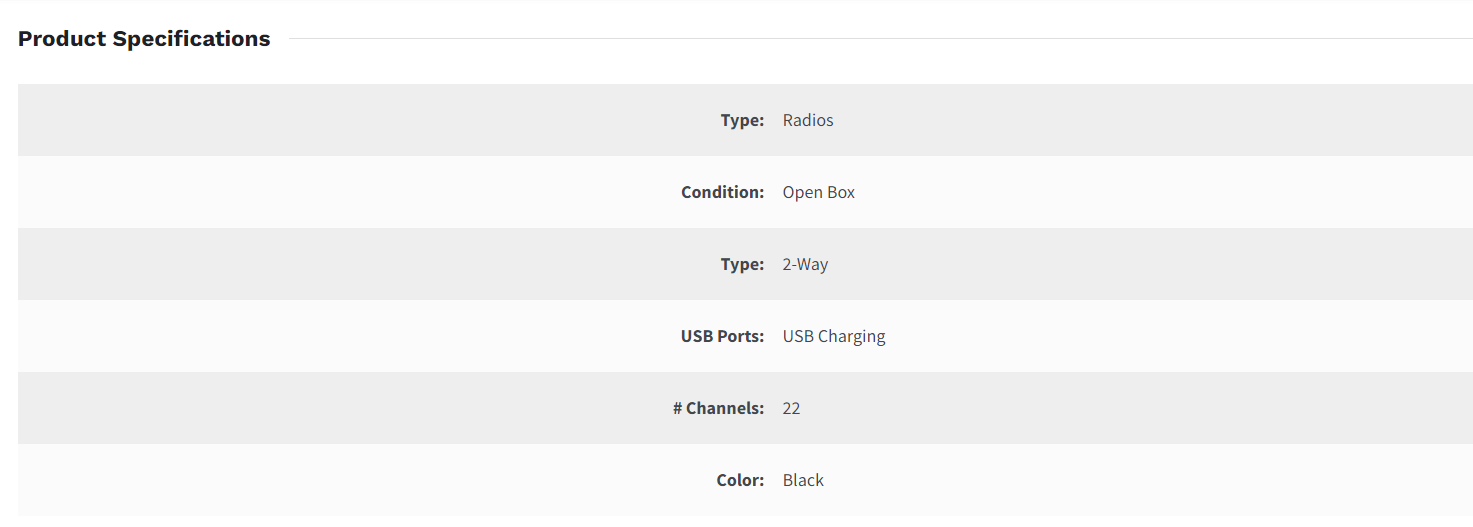The width and height of the screenshot is (1473, 527).
Task: Click the # Channels label
Action: coord(719,408)
